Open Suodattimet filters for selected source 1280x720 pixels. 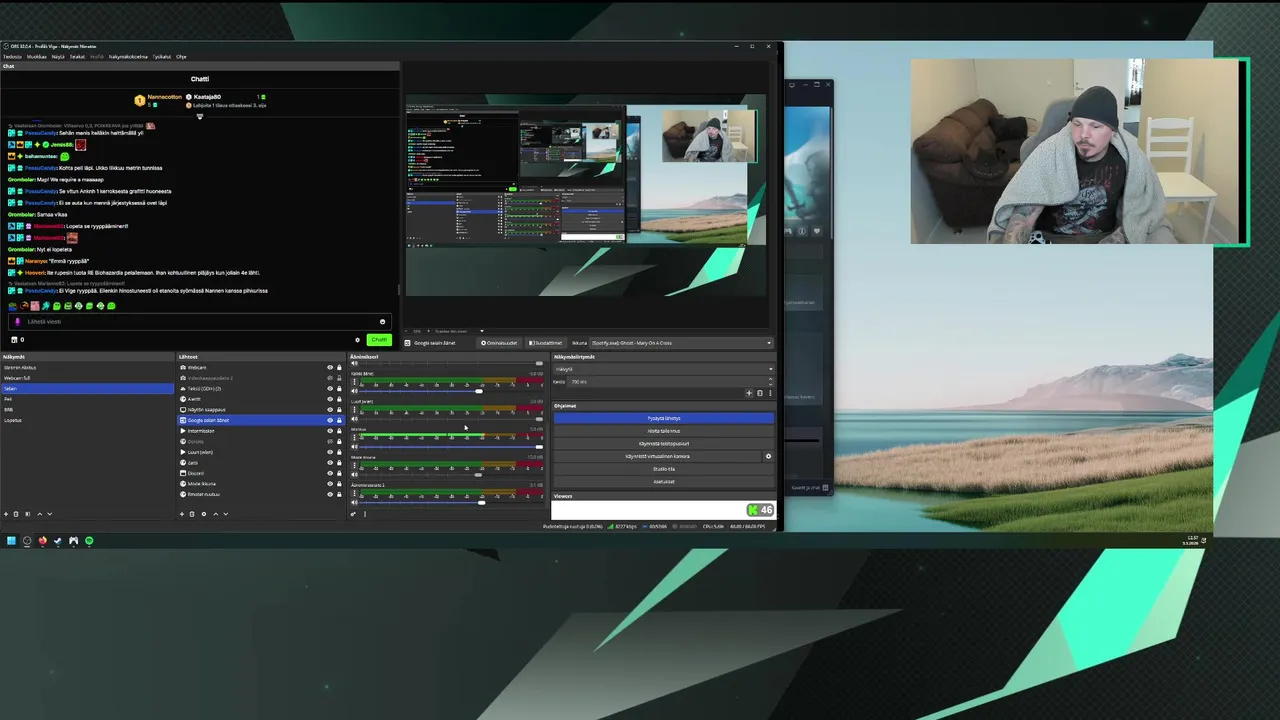tap(545, 343)
